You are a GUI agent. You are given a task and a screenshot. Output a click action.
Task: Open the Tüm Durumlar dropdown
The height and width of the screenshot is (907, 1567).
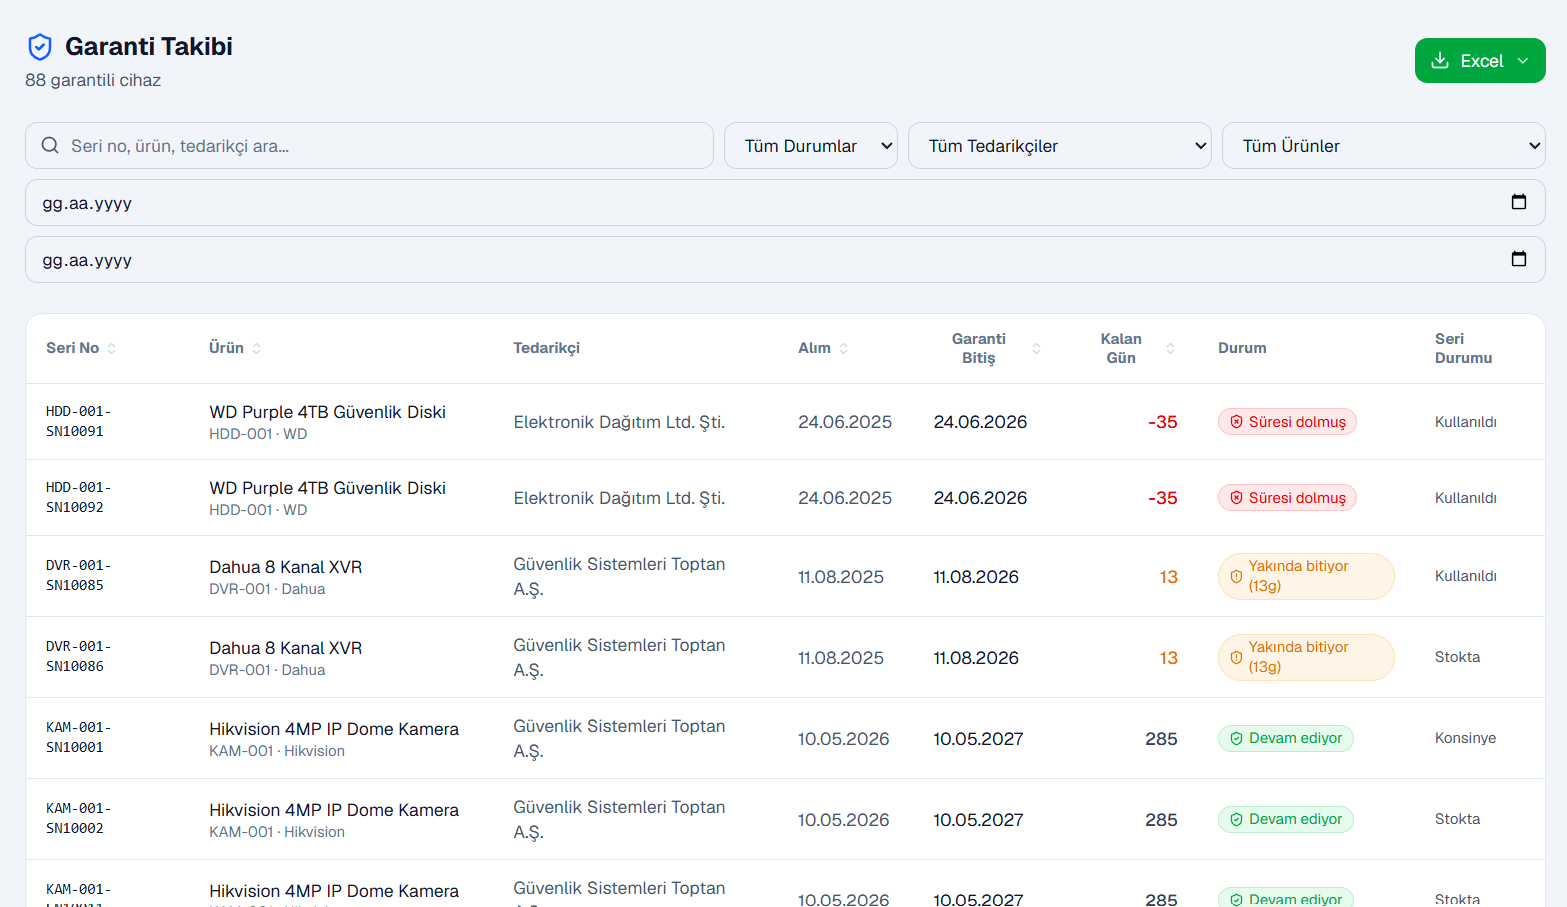pyautogui.click(x=811, y=146)
